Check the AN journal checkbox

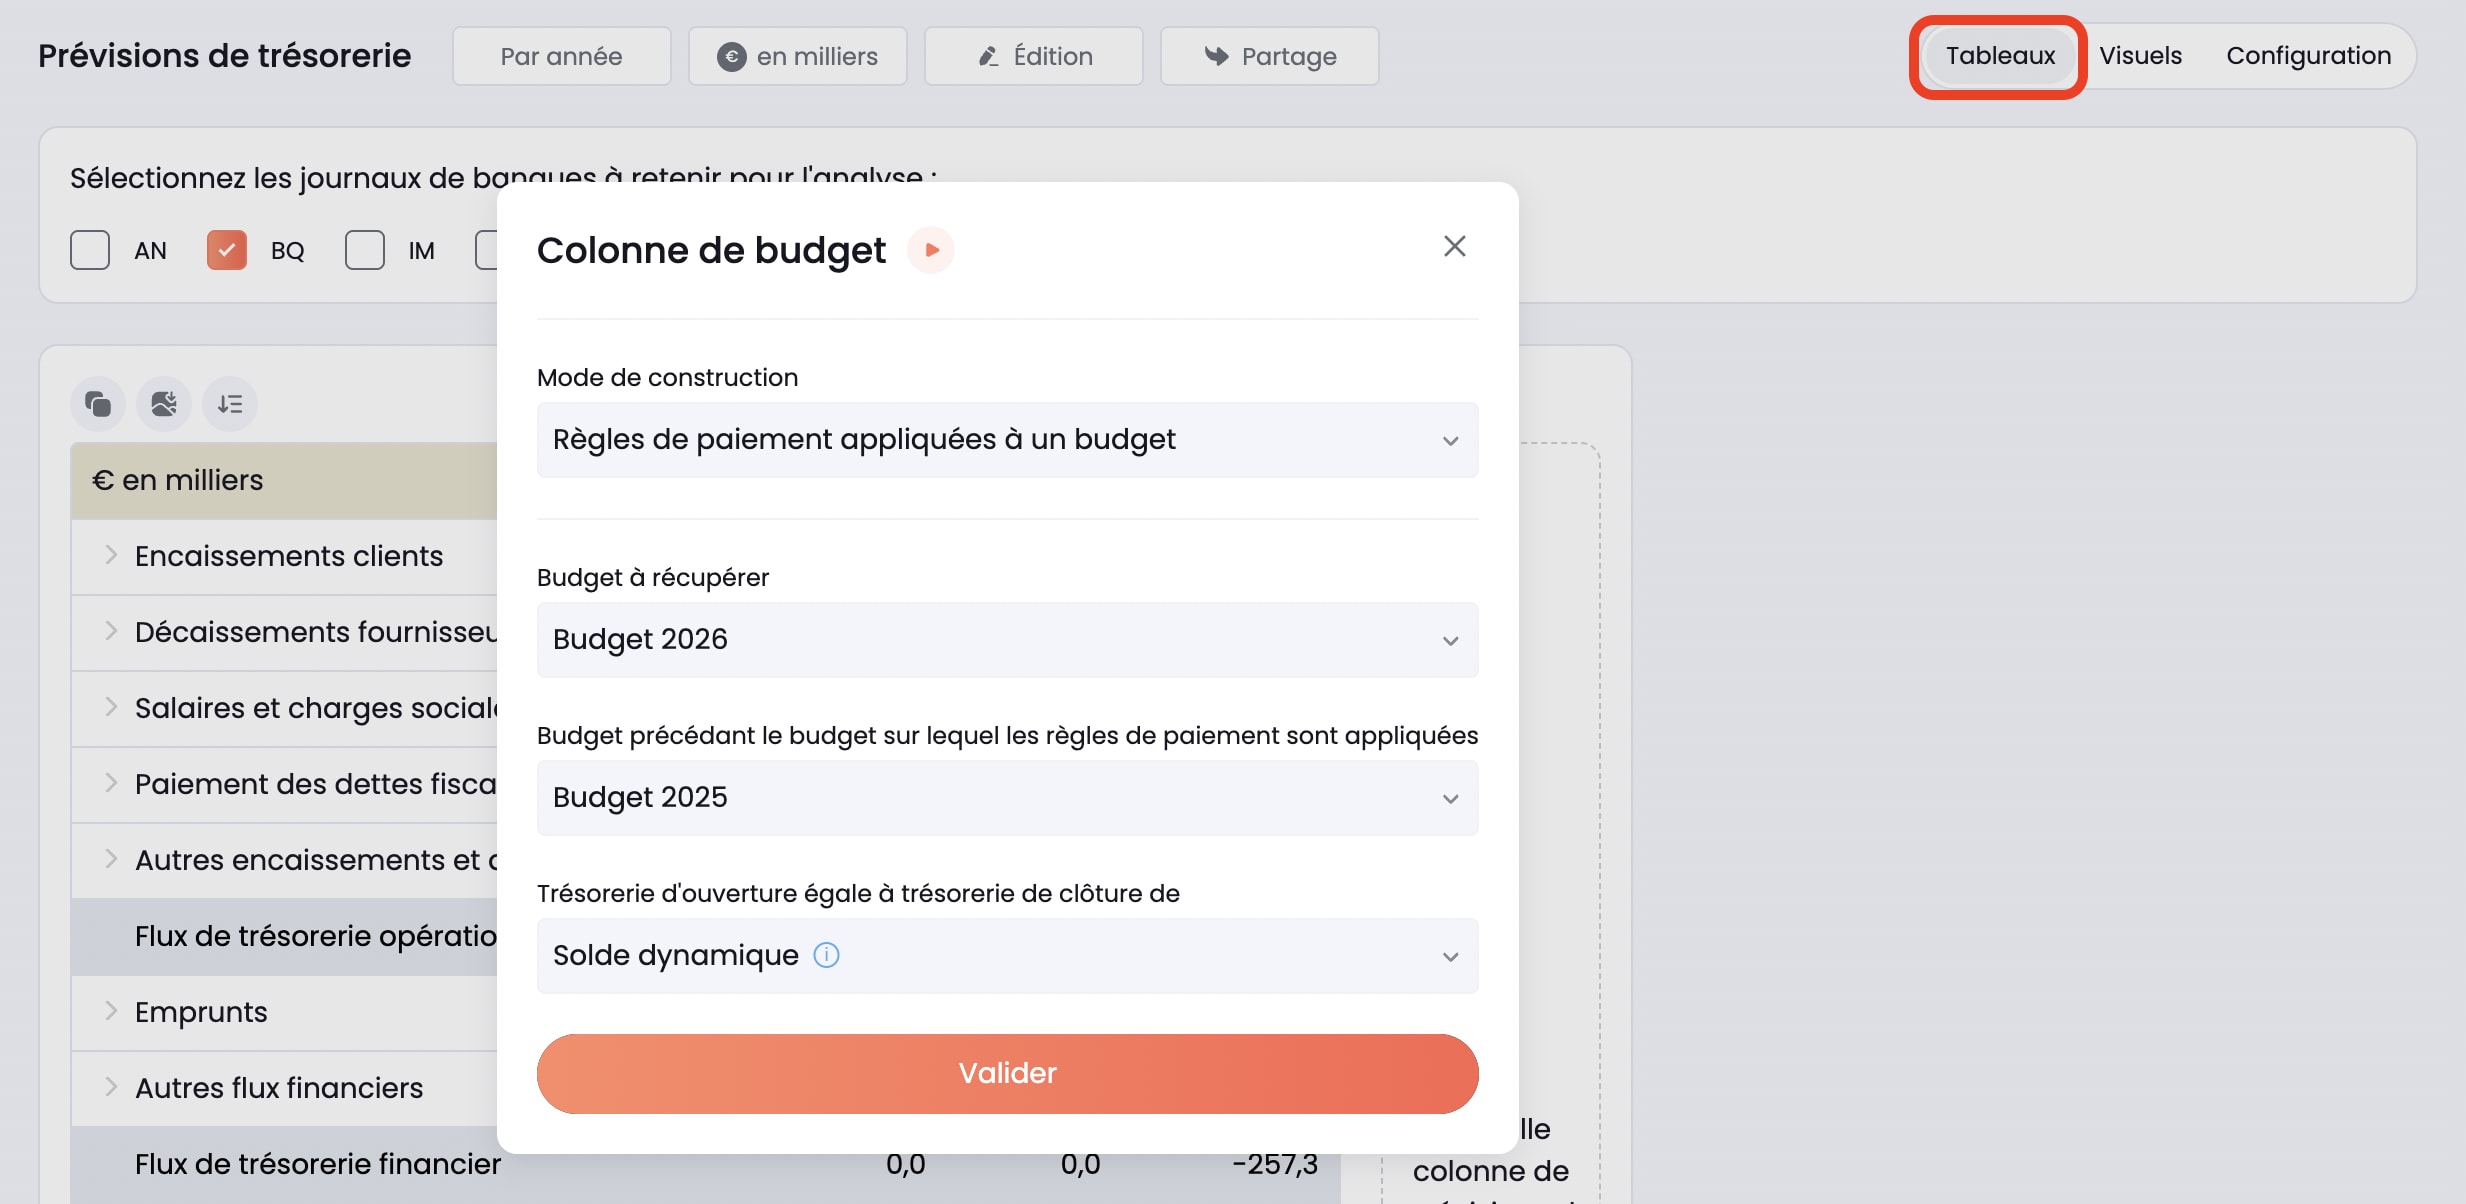89,250
